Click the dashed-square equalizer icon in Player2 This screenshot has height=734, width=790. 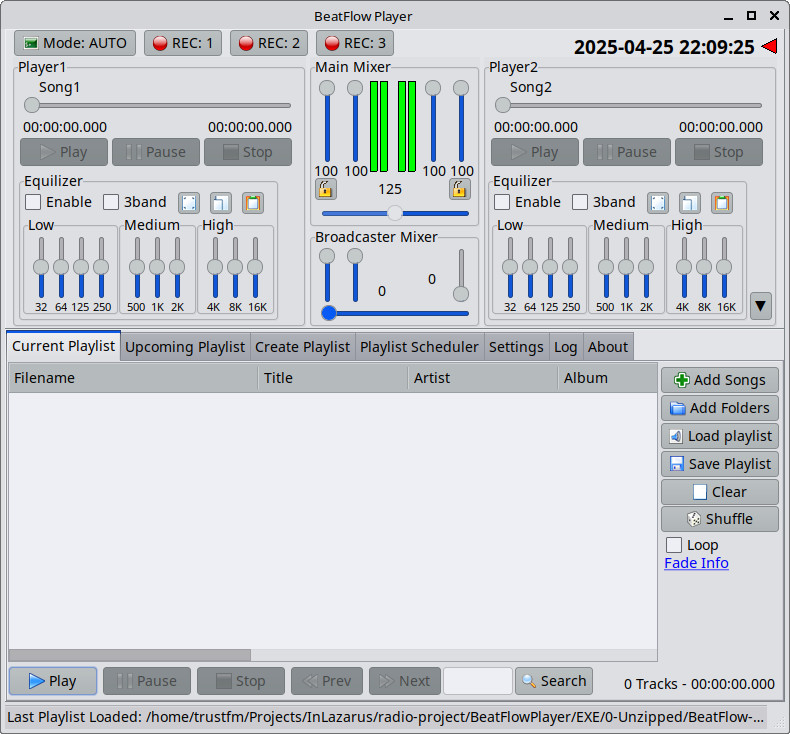coord(658,202)
